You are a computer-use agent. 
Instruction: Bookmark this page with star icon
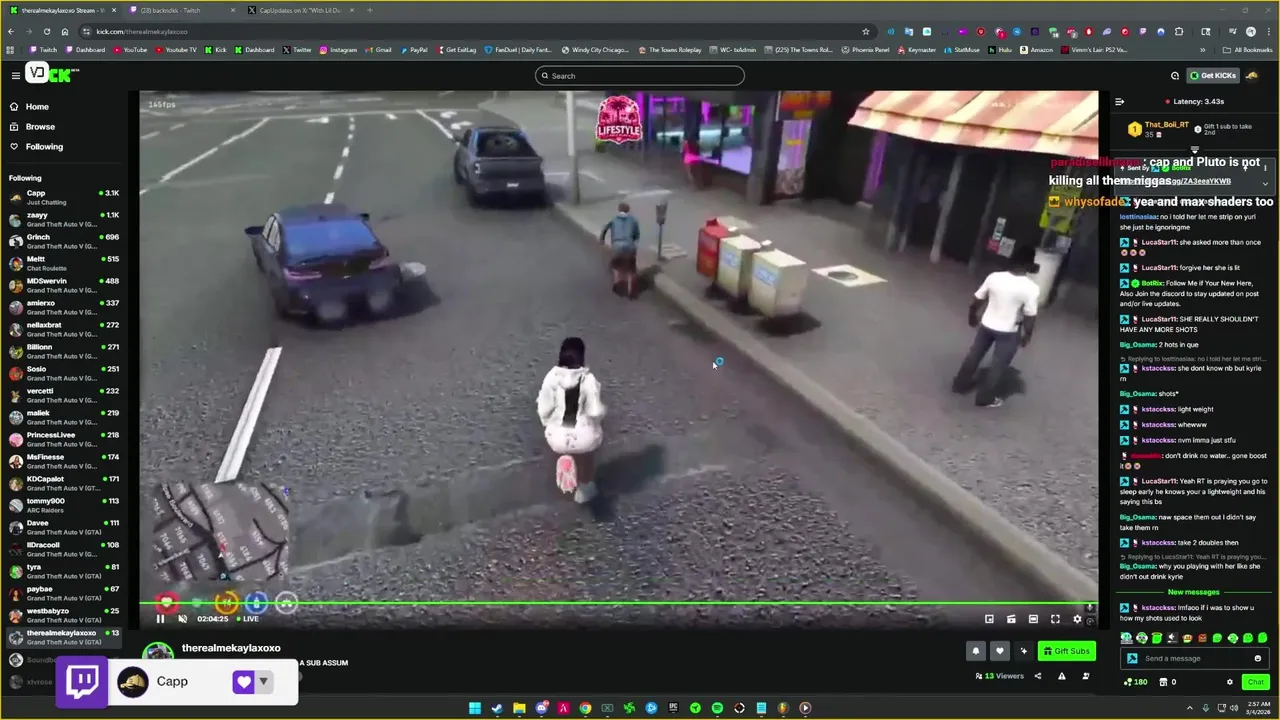pyautogui.click(x=865, y=31)
